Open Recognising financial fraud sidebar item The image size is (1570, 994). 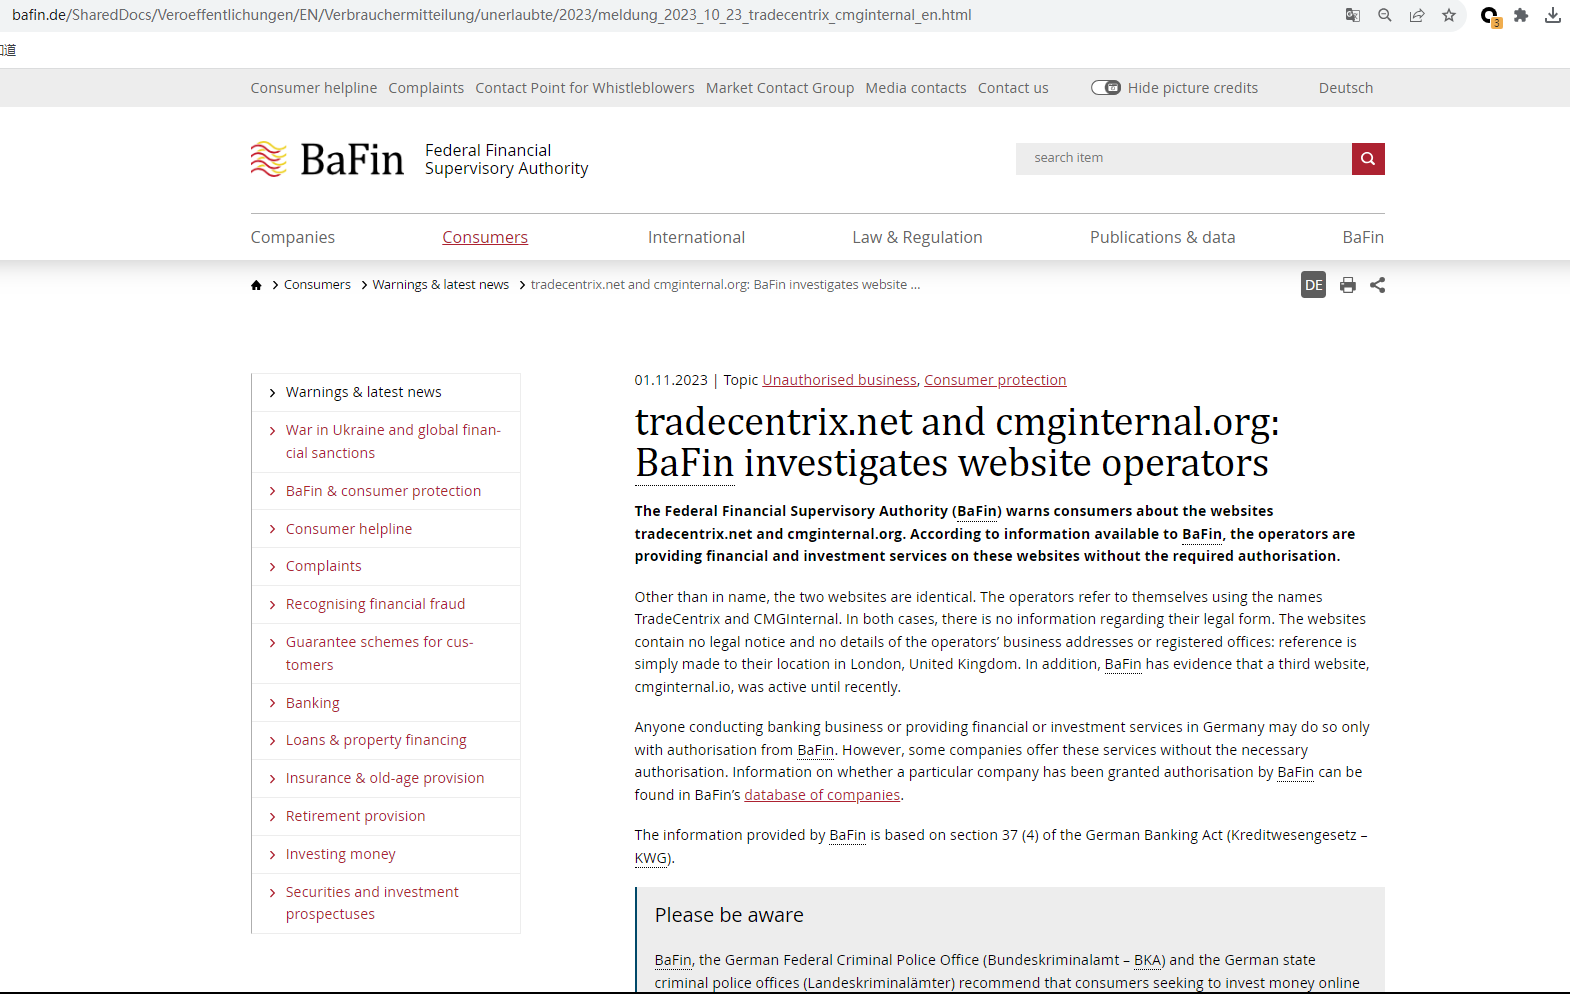point(386,604)
